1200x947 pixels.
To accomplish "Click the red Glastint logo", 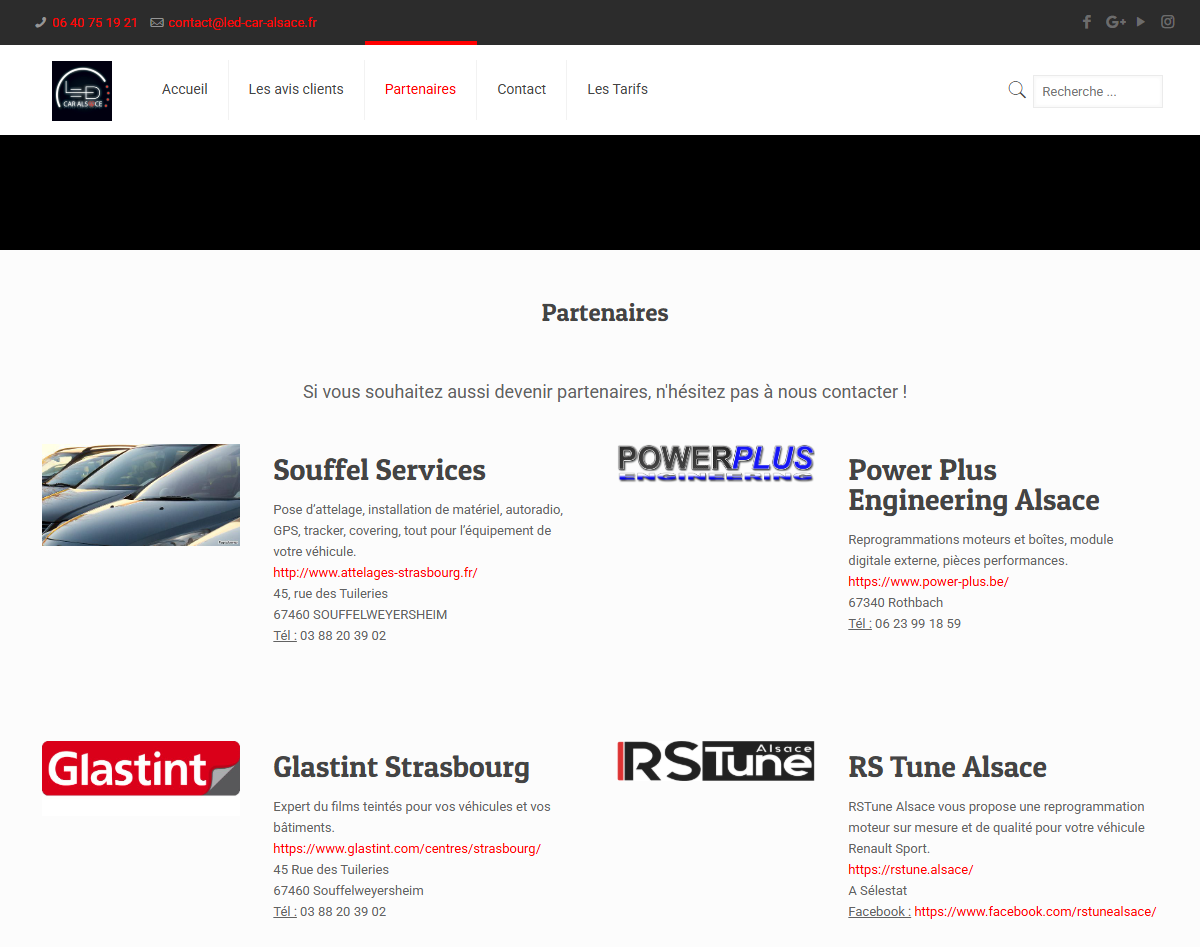I will coord(141,768).
